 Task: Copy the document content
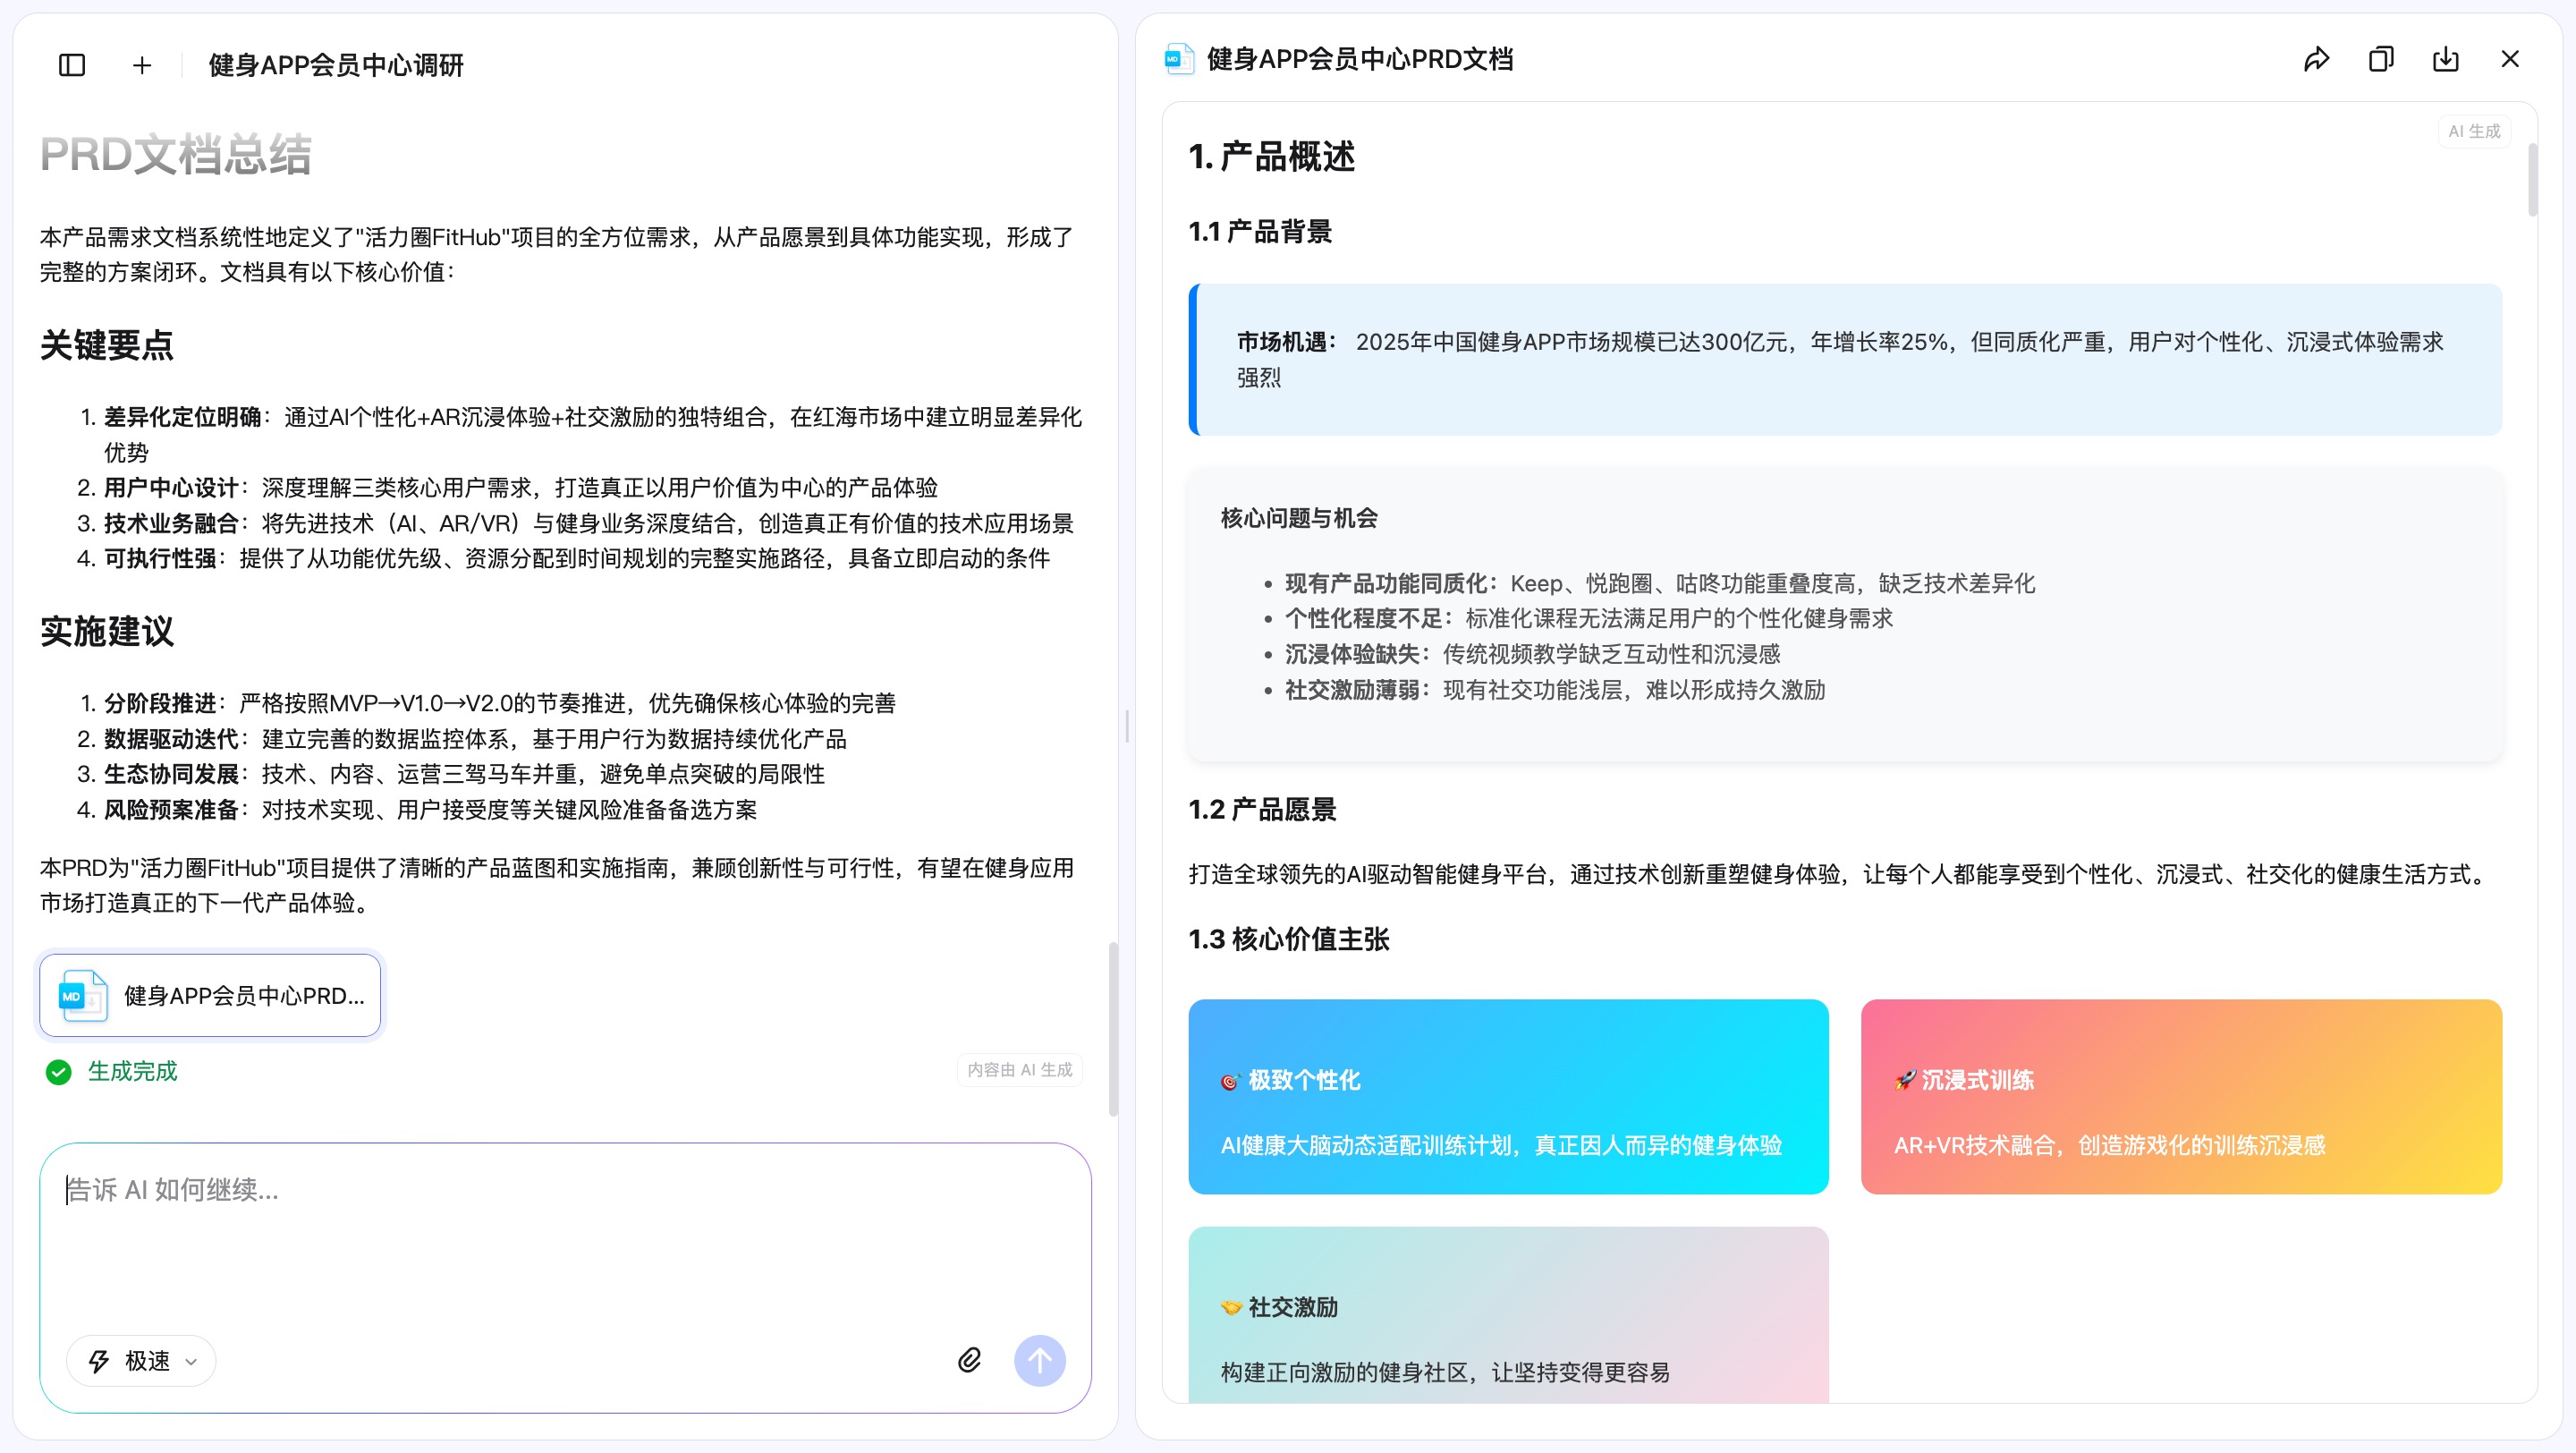pos(2381,59)
